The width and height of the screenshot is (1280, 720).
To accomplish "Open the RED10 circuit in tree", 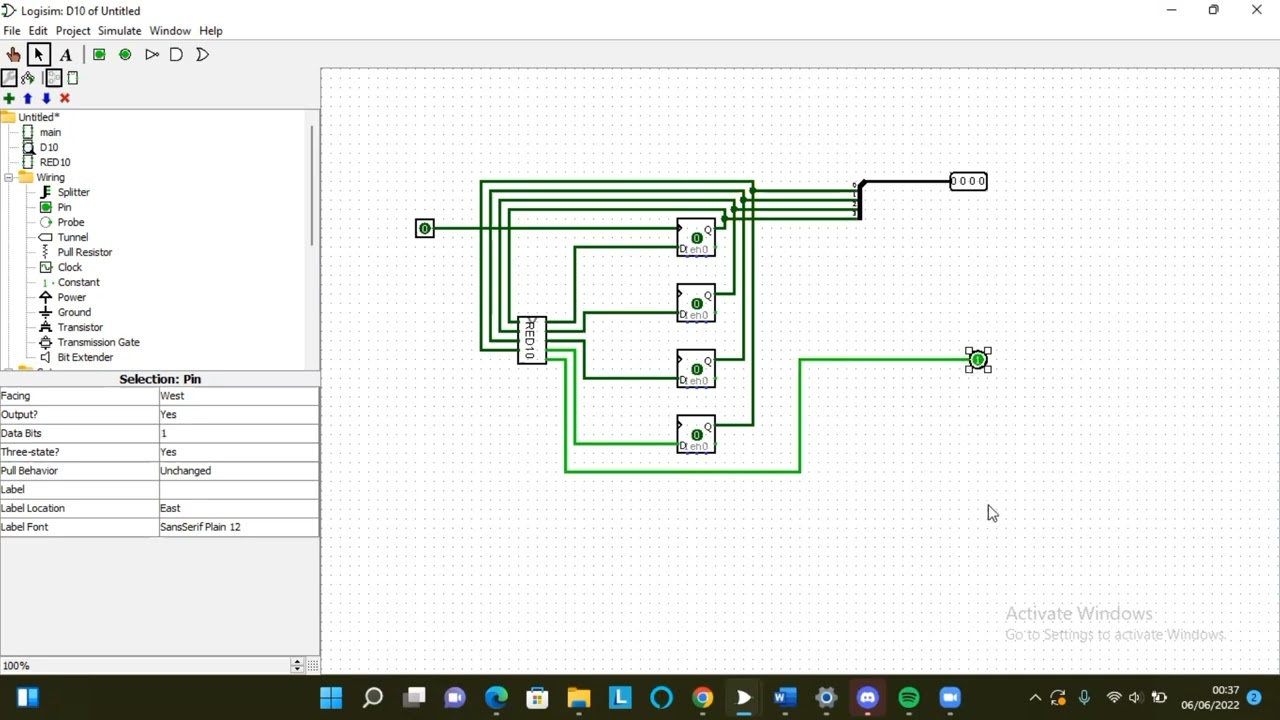I will coord(54,162).
